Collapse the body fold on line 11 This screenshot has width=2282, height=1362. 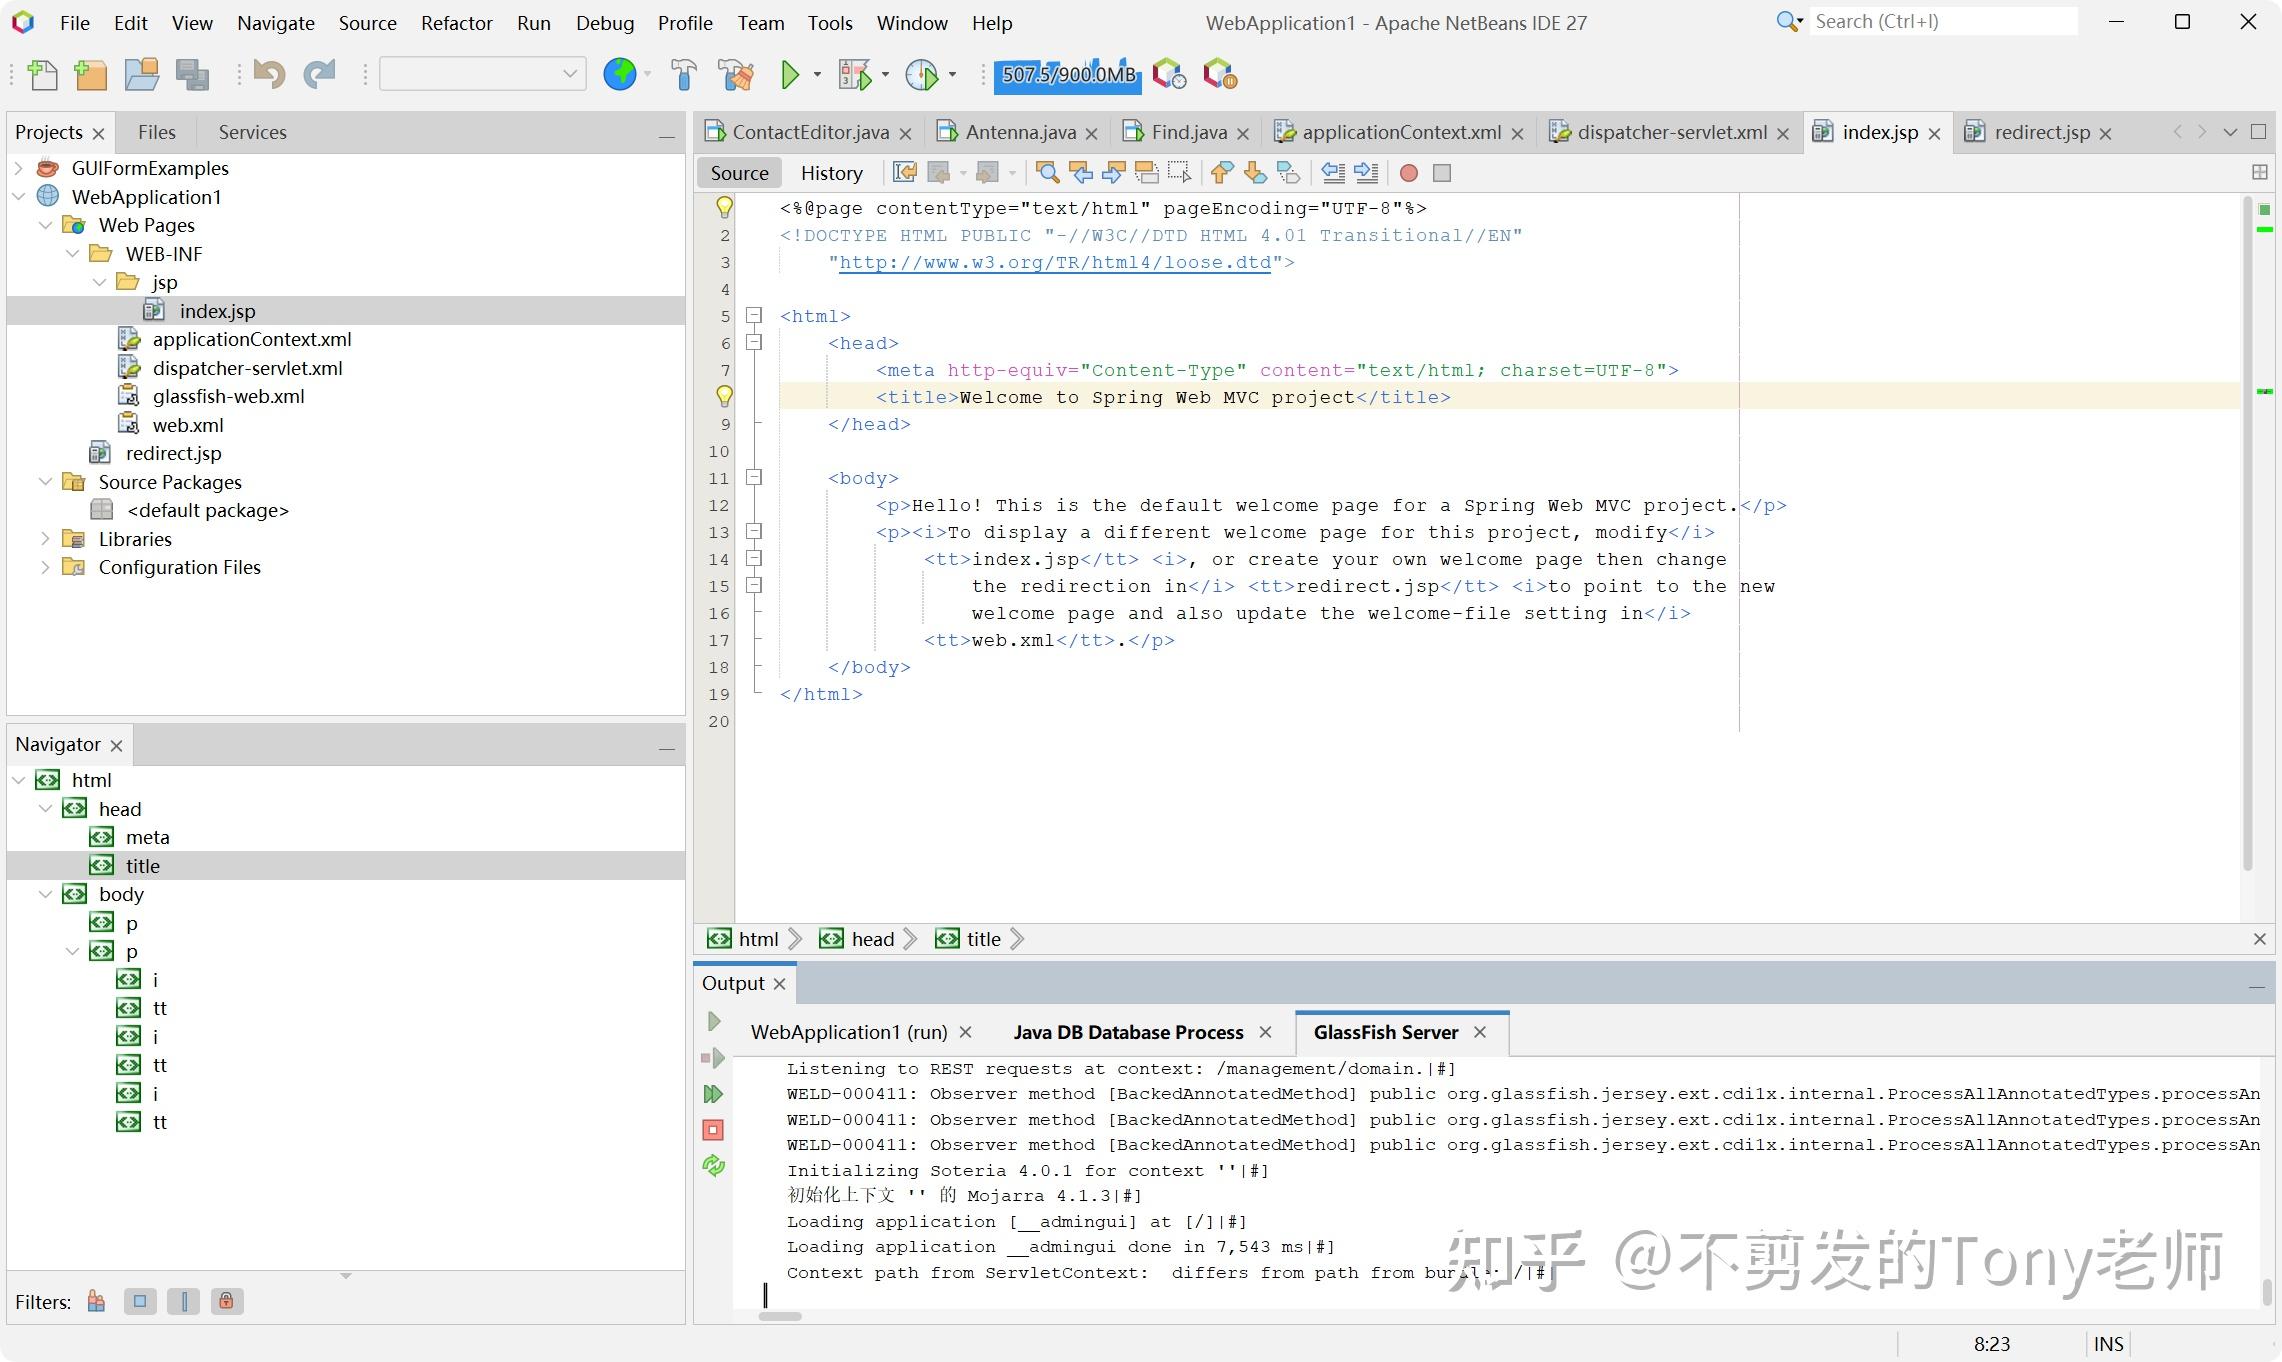(x=755, y=478)
